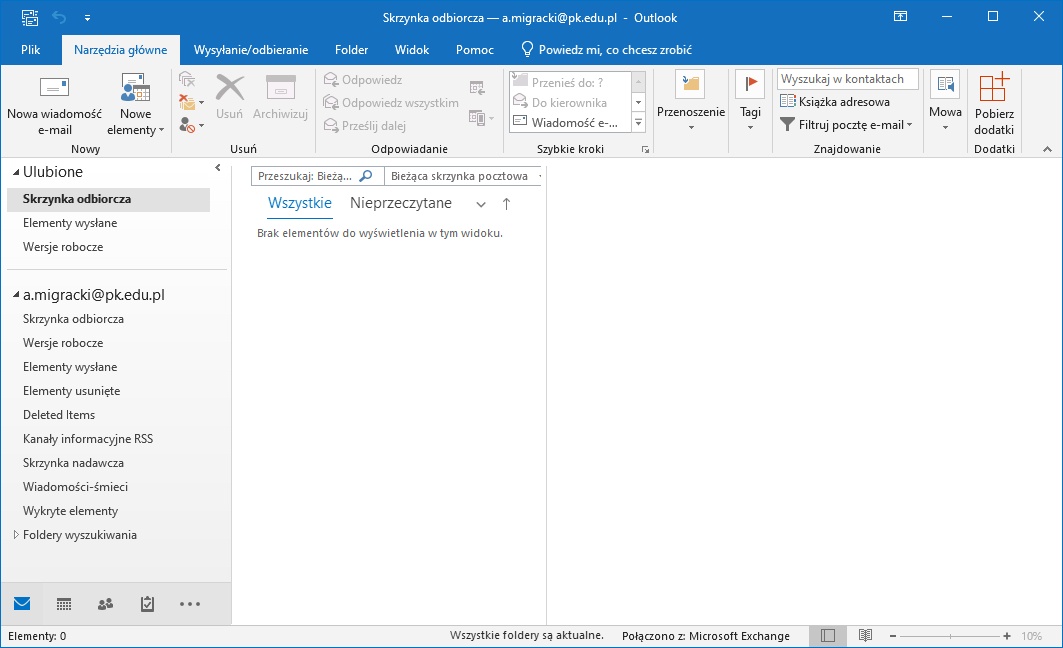Select the Wiadomości-śmieci junk folder
Screen dimensions: 1063x648
75,487
